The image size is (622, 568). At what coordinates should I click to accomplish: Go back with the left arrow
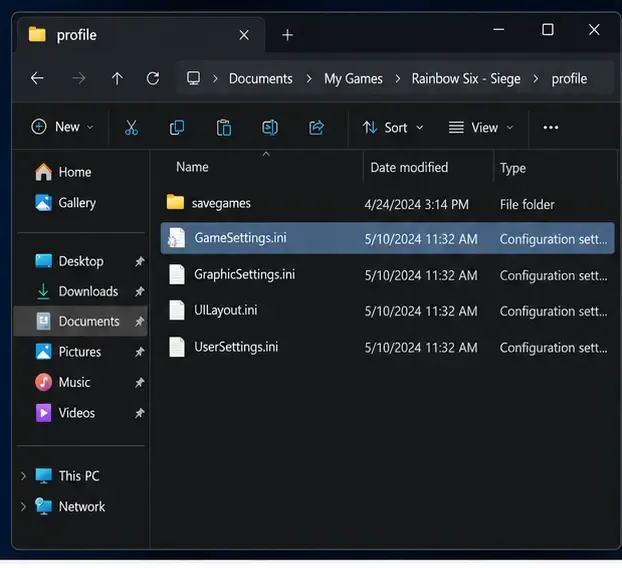tap(37, 78)
